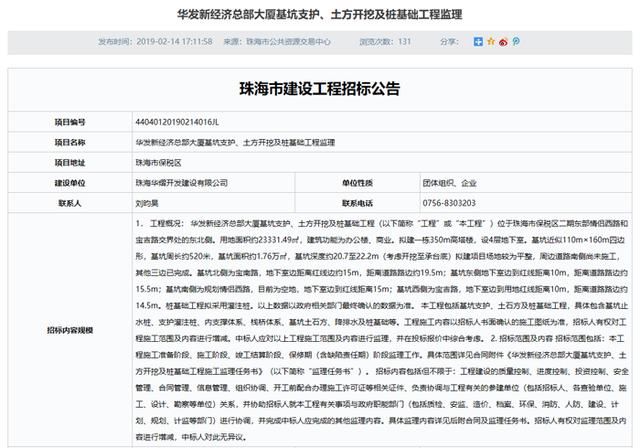This screenshot has height=448, width=640.
Task: Click source 珠海市公共资源交易中心
Action: pos(288,42)
